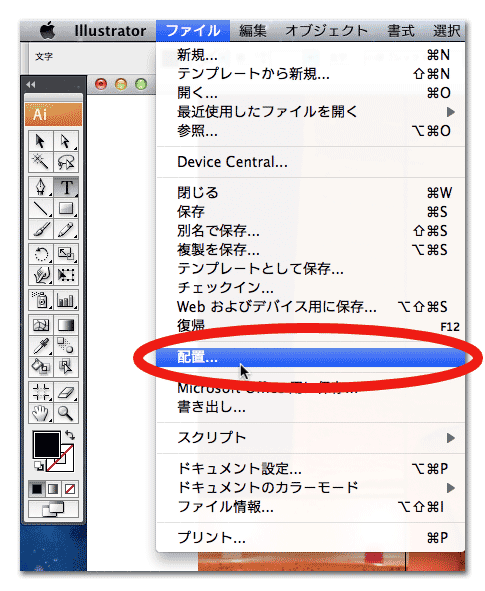The image size is (485, 591).
Task: Select the Eraser tool
Action: click(66, 392)
